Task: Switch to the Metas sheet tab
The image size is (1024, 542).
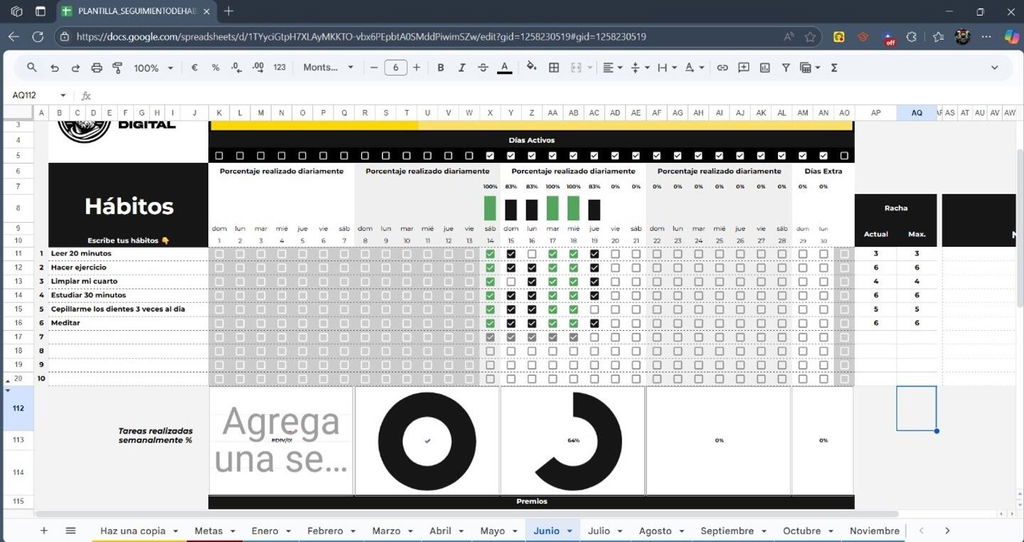Action: click(x=208, y=531)
